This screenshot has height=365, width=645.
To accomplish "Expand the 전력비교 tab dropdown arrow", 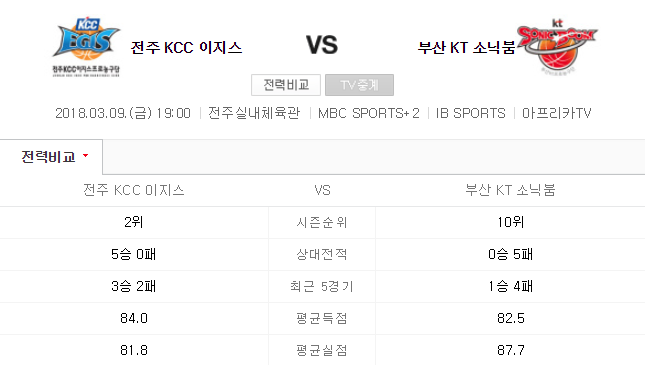I will pyautogui.click(x=86, y=156).
